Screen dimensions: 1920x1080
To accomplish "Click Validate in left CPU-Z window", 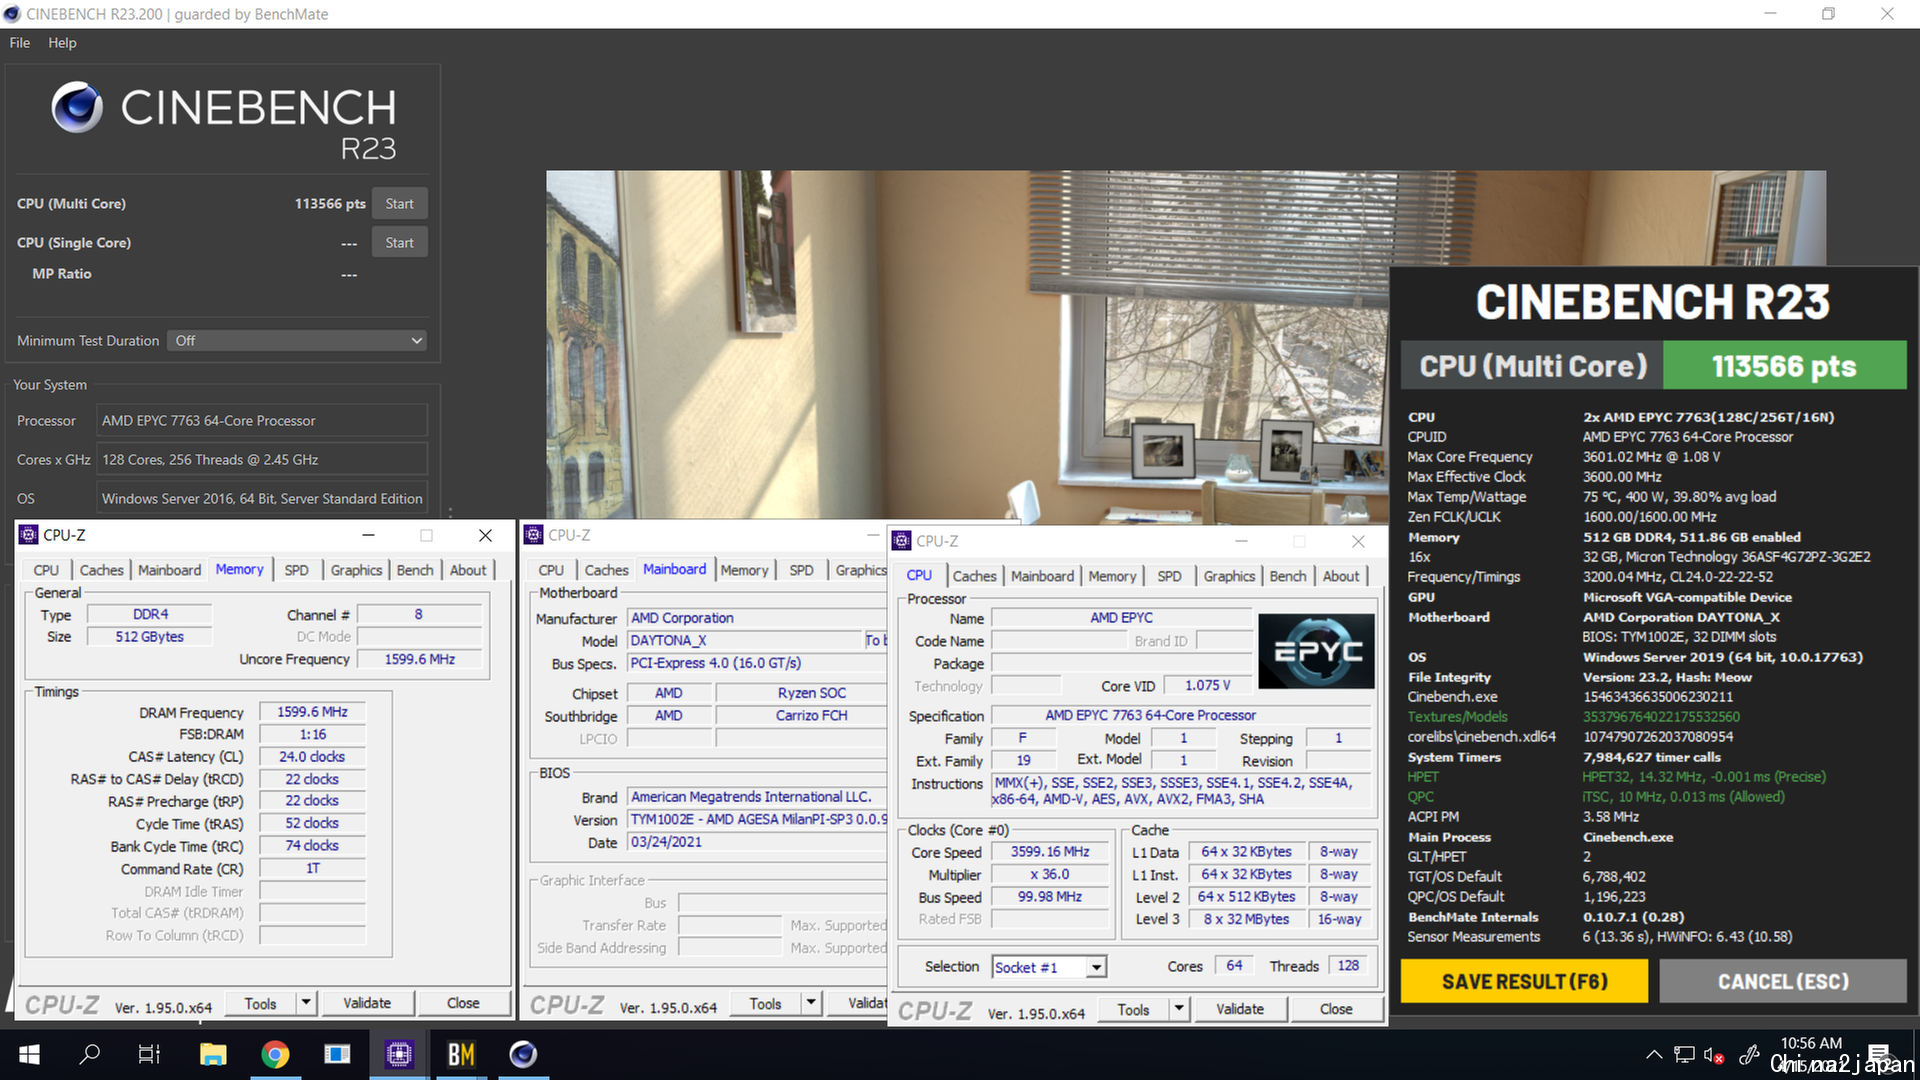I will (367, 1004).
